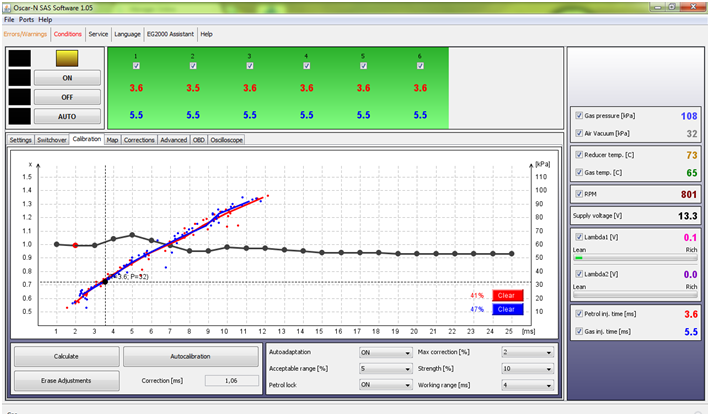Clear the red petrol map points

(507, 295)
